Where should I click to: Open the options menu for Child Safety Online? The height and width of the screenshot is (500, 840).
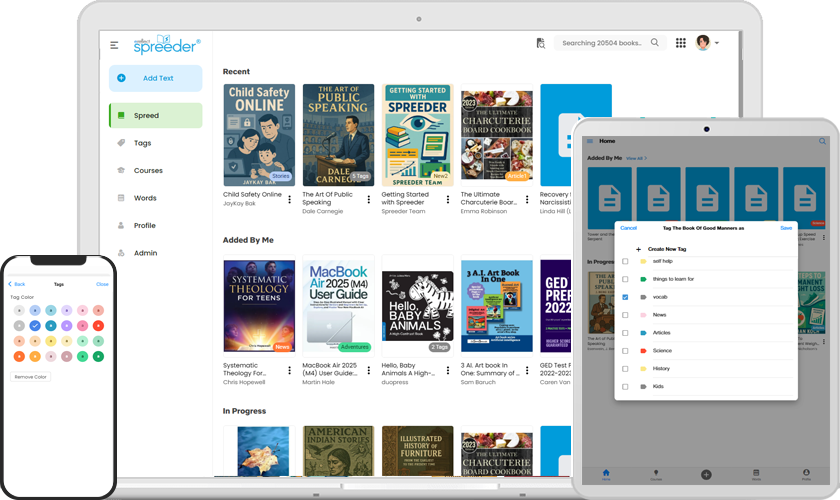[x=289, y=199]
